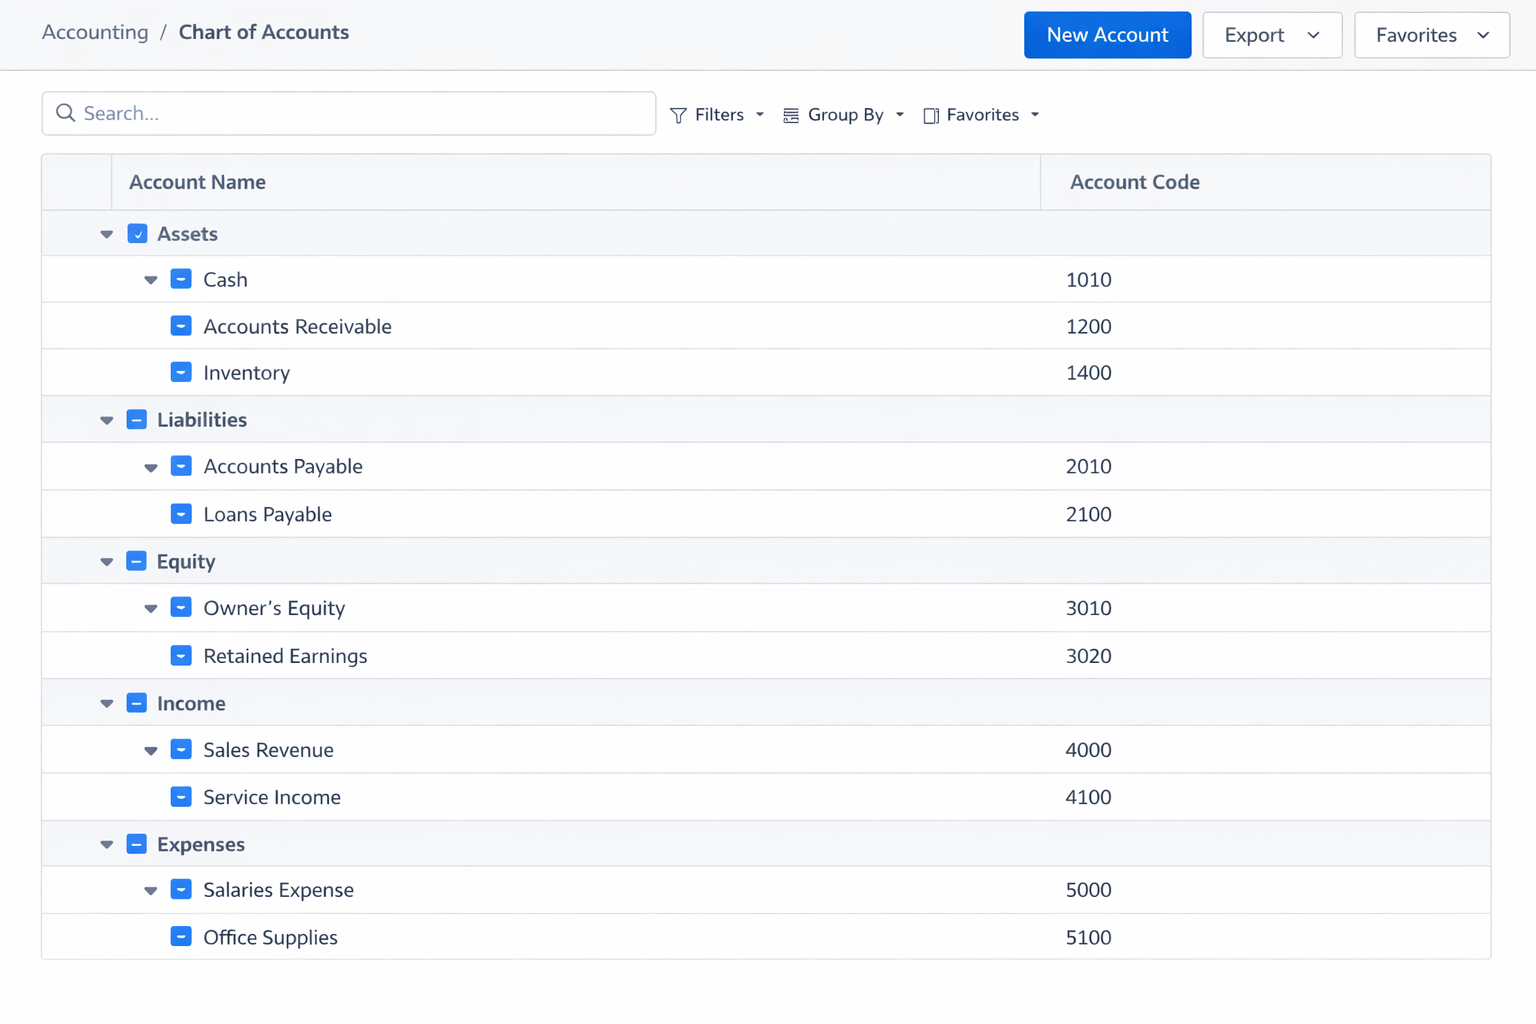
Task: Click the search magnifier icon
Action: click(x=65, y=113)
